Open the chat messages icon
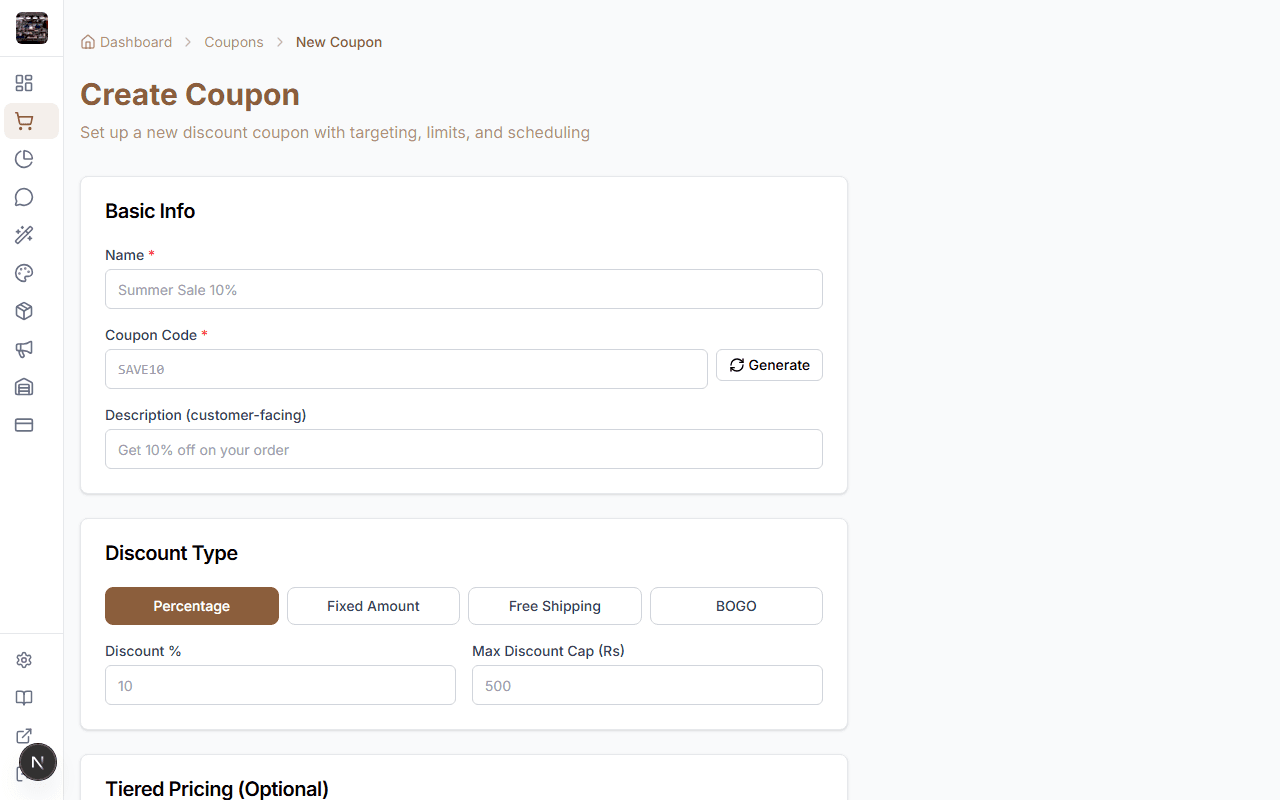This screenshot has height=800, width=1280. 24,197
